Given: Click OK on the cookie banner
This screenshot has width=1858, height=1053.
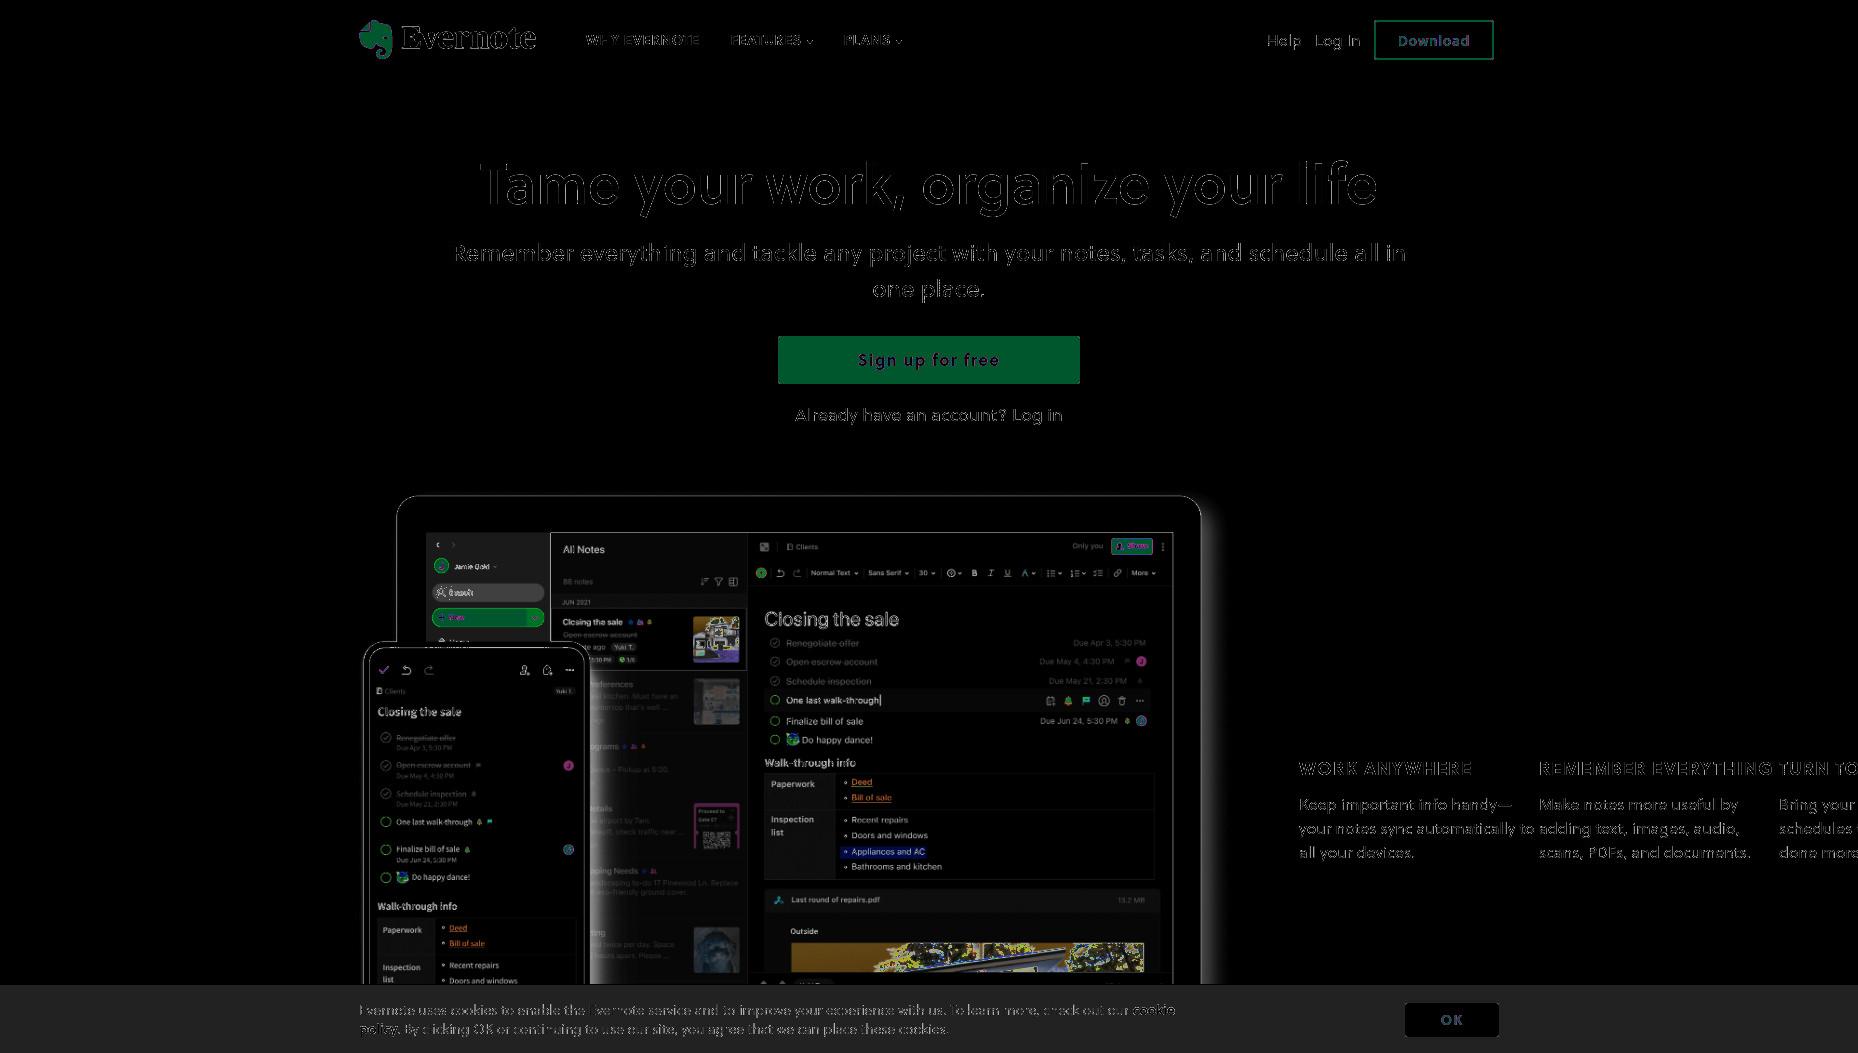Looking at the screenshot, I should (1451, 1020).
